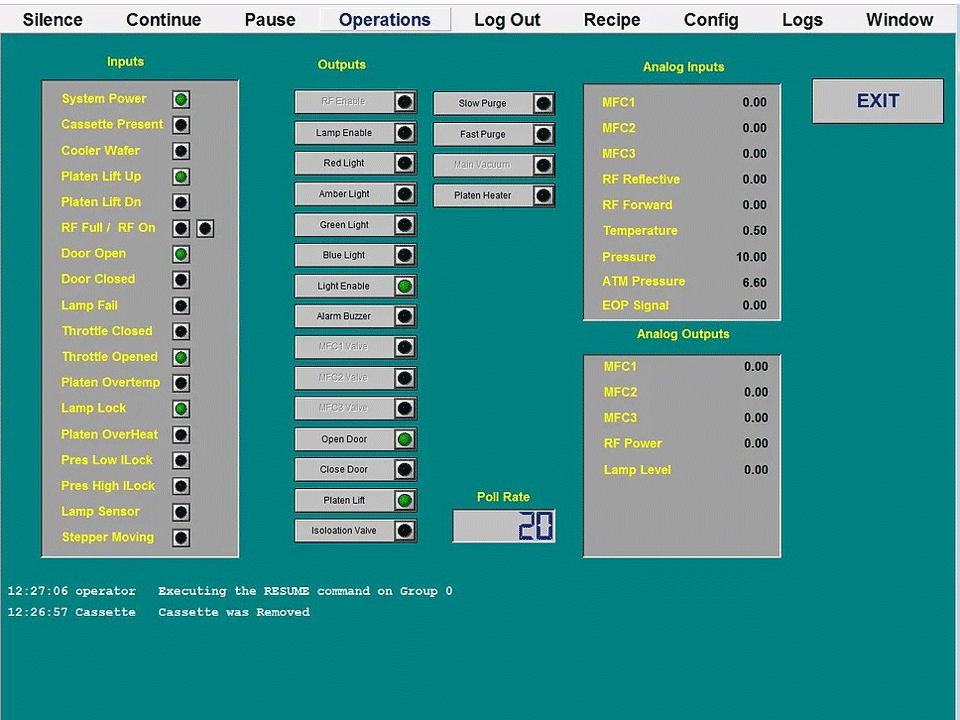Screen dimensions: 960x720
Task: Open the Recipe menu
Action: (612, 20)
